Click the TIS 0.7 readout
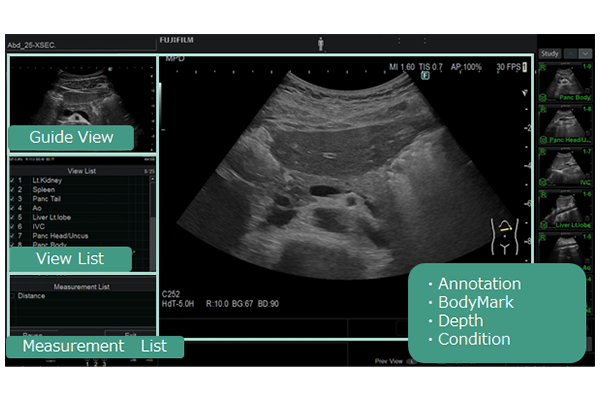 pyautogui.click(x=431, y=67)
